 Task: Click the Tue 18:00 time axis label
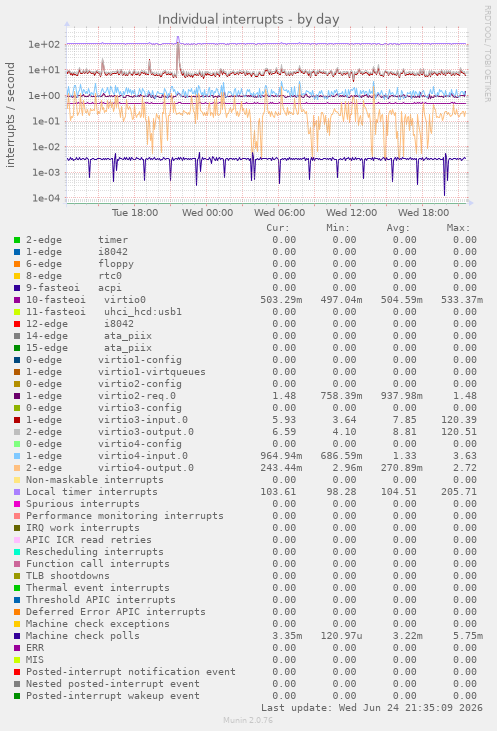tap(135, 213)
